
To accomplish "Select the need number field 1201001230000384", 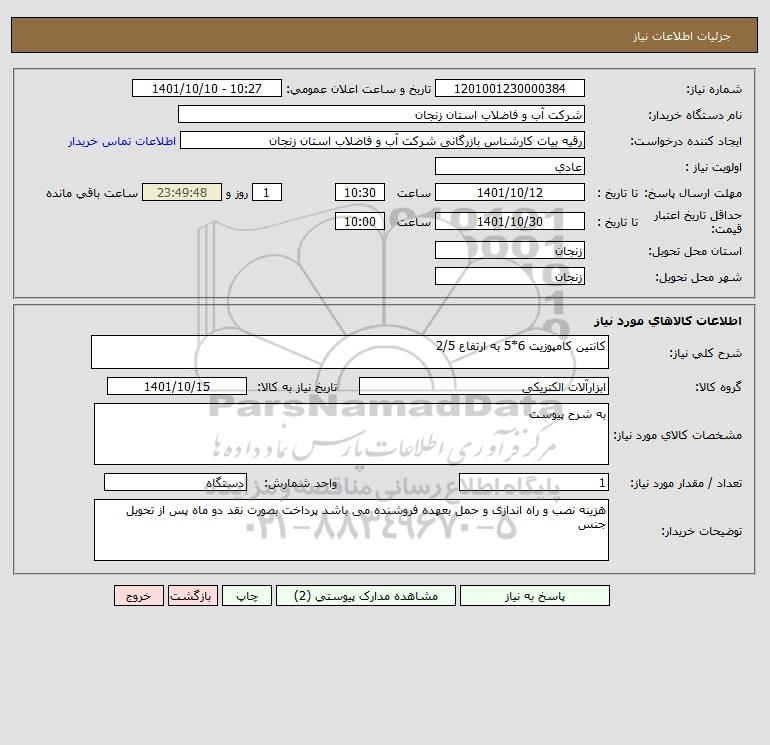I will (x=510, y=88).
